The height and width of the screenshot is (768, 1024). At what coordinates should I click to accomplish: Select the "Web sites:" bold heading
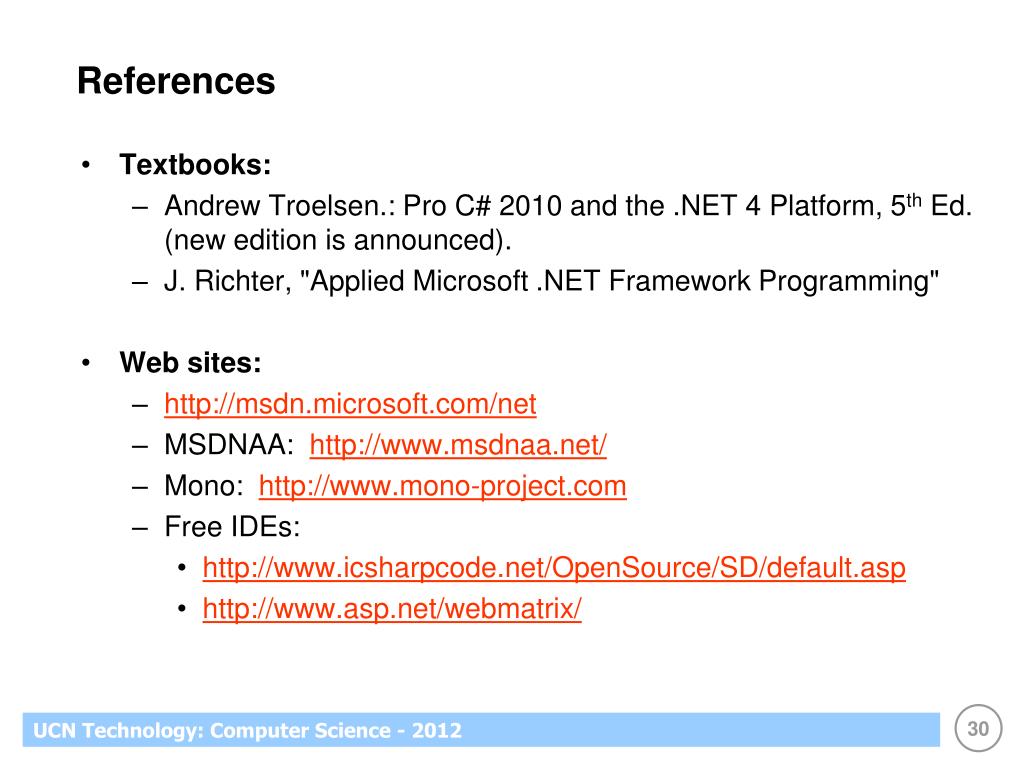point(190,363)
